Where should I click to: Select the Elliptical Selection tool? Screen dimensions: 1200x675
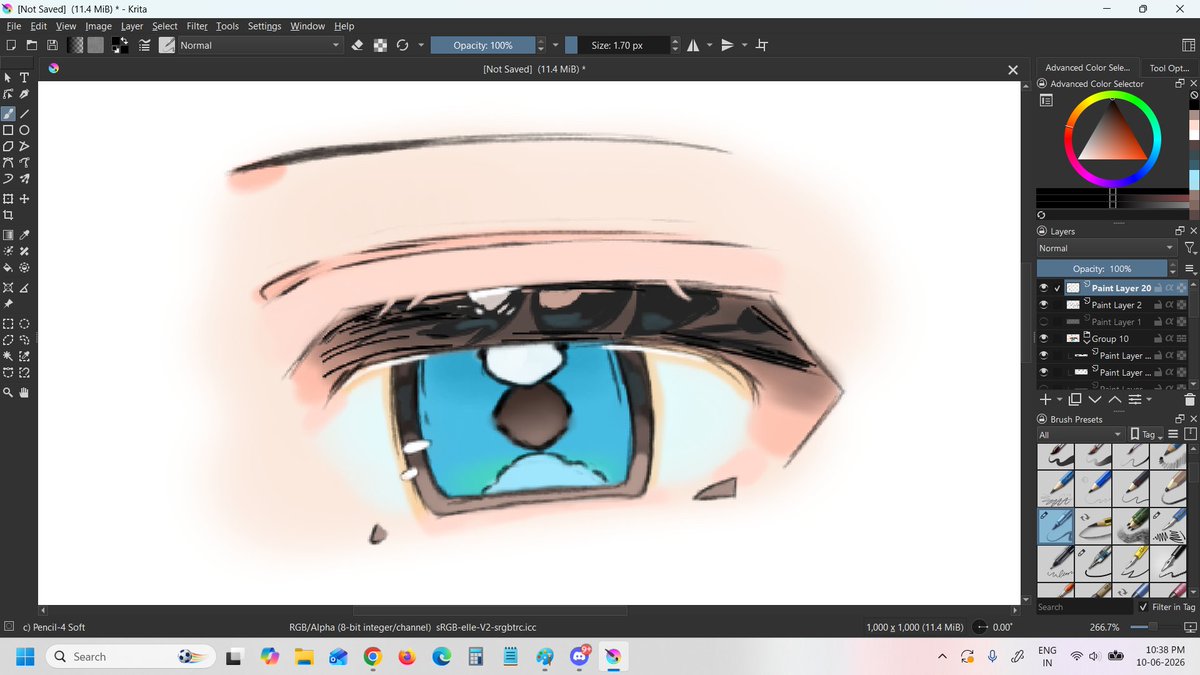pos(24,324)
